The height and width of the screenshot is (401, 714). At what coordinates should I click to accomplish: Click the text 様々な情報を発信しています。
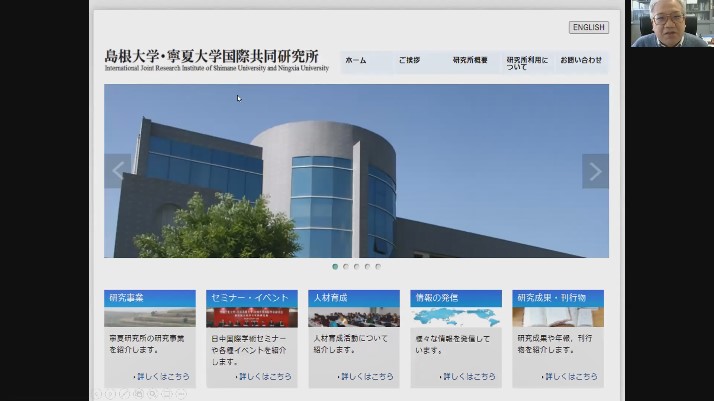point(453,344)
